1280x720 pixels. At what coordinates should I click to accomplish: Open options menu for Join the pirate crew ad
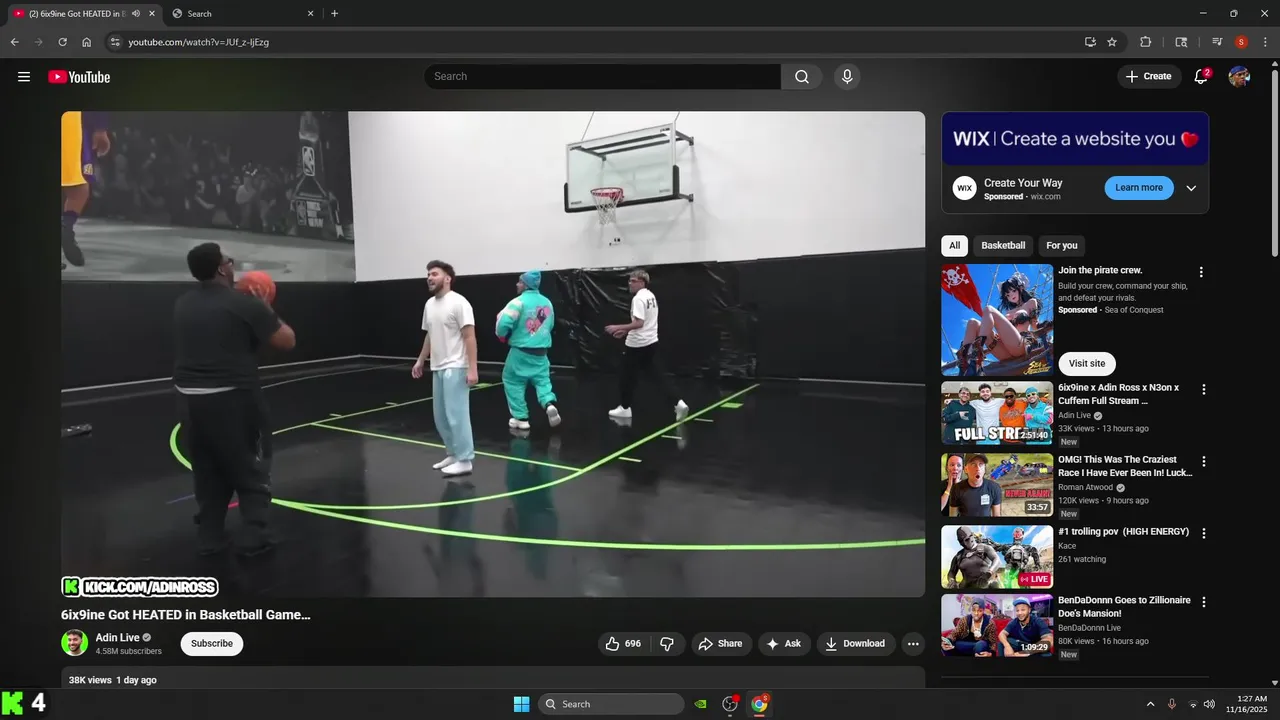click(x=1201, y=272)
